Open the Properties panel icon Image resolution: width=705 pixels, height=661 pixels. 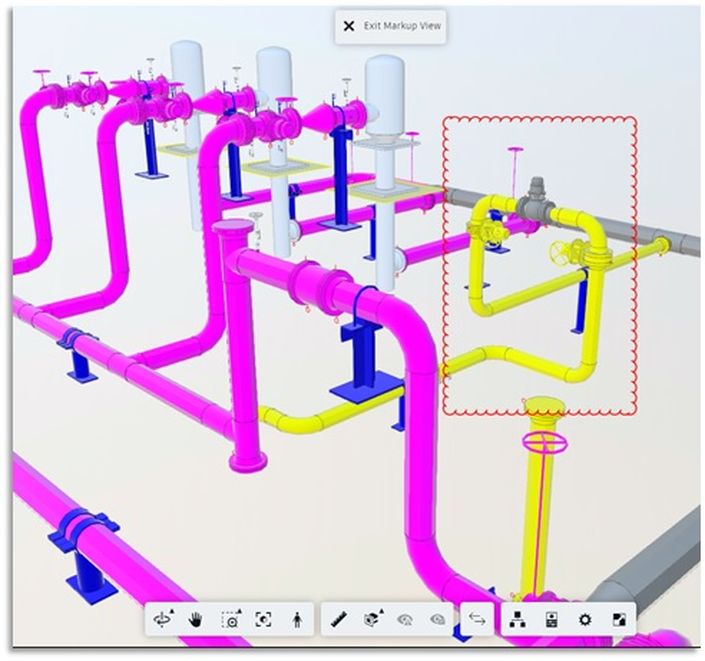click(550, 620)
